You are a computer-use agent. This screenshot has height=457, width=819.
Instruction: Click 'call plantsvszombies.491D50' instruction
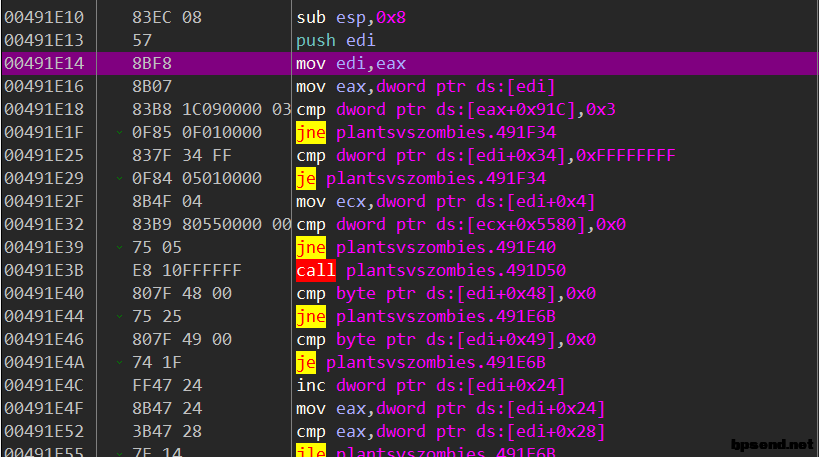tap(431, 270)
